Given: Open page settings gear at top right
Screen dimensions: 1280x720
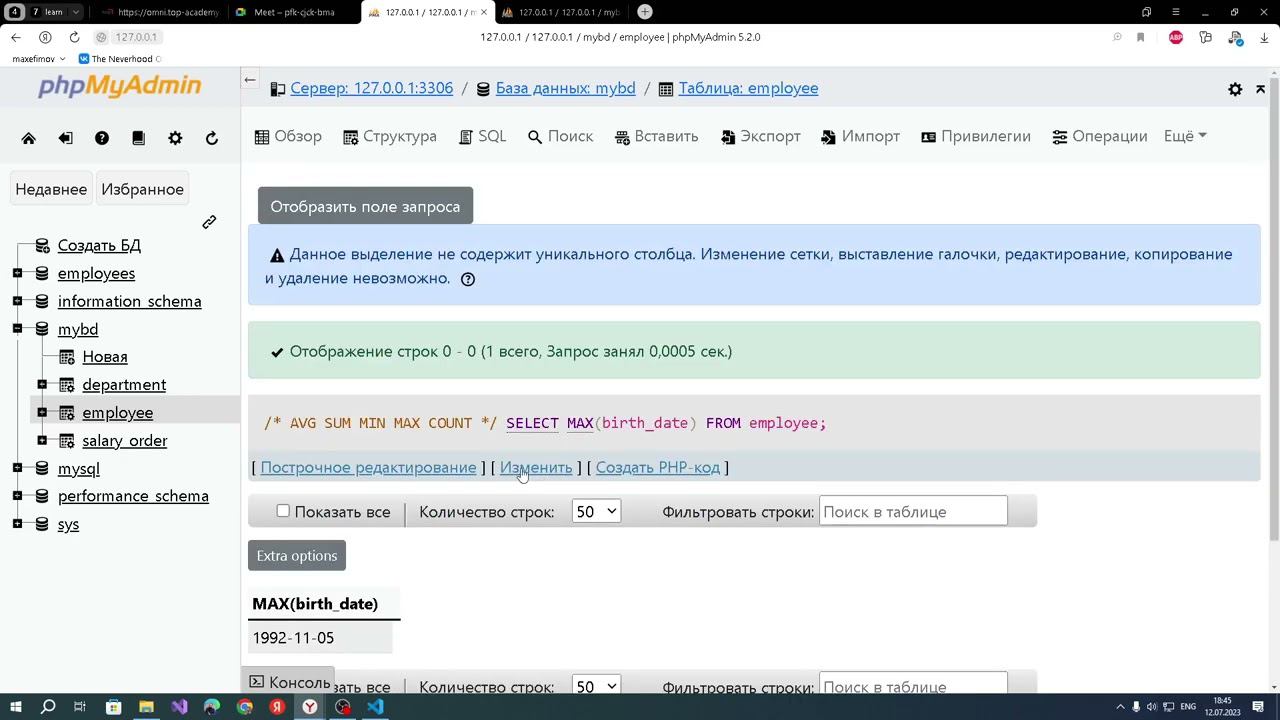Looking at the screenshot, I should point(1235,89).
